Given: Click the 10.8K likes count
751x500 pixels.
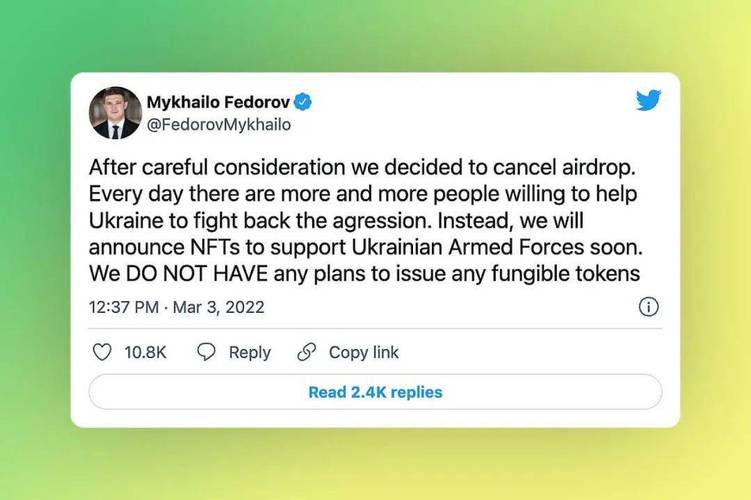Looking at the screenshot, I should [x=145, y=352].
